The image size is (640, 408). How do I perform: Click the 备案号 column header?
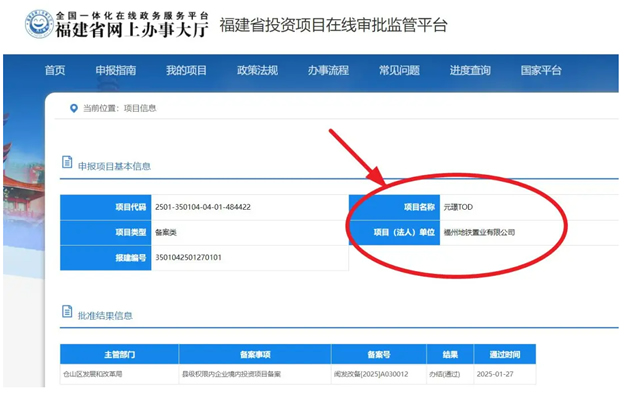click(379, 354)
